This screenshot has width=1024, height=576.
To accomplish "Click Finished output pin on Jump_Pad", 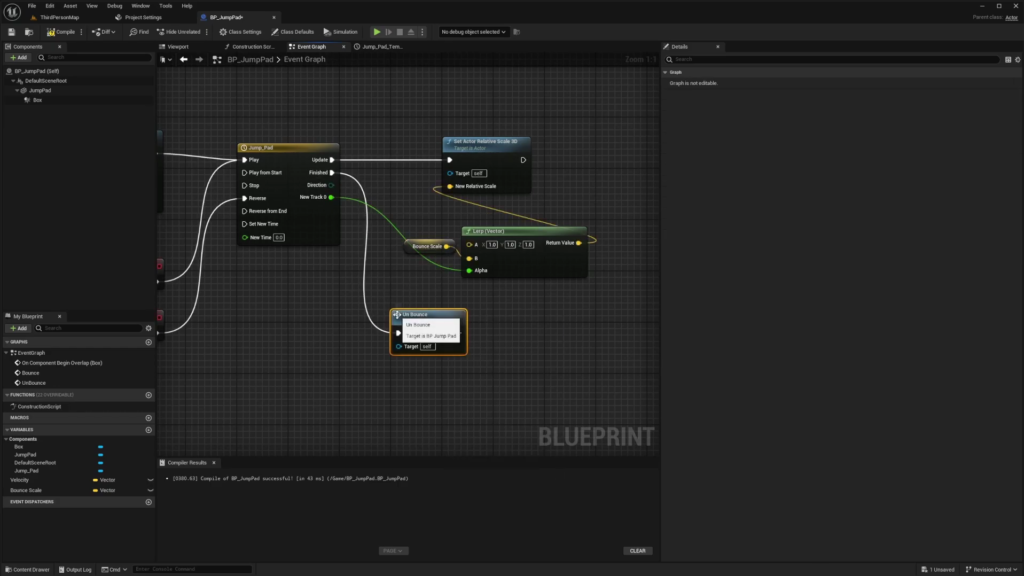I will [x=332, y=173].
